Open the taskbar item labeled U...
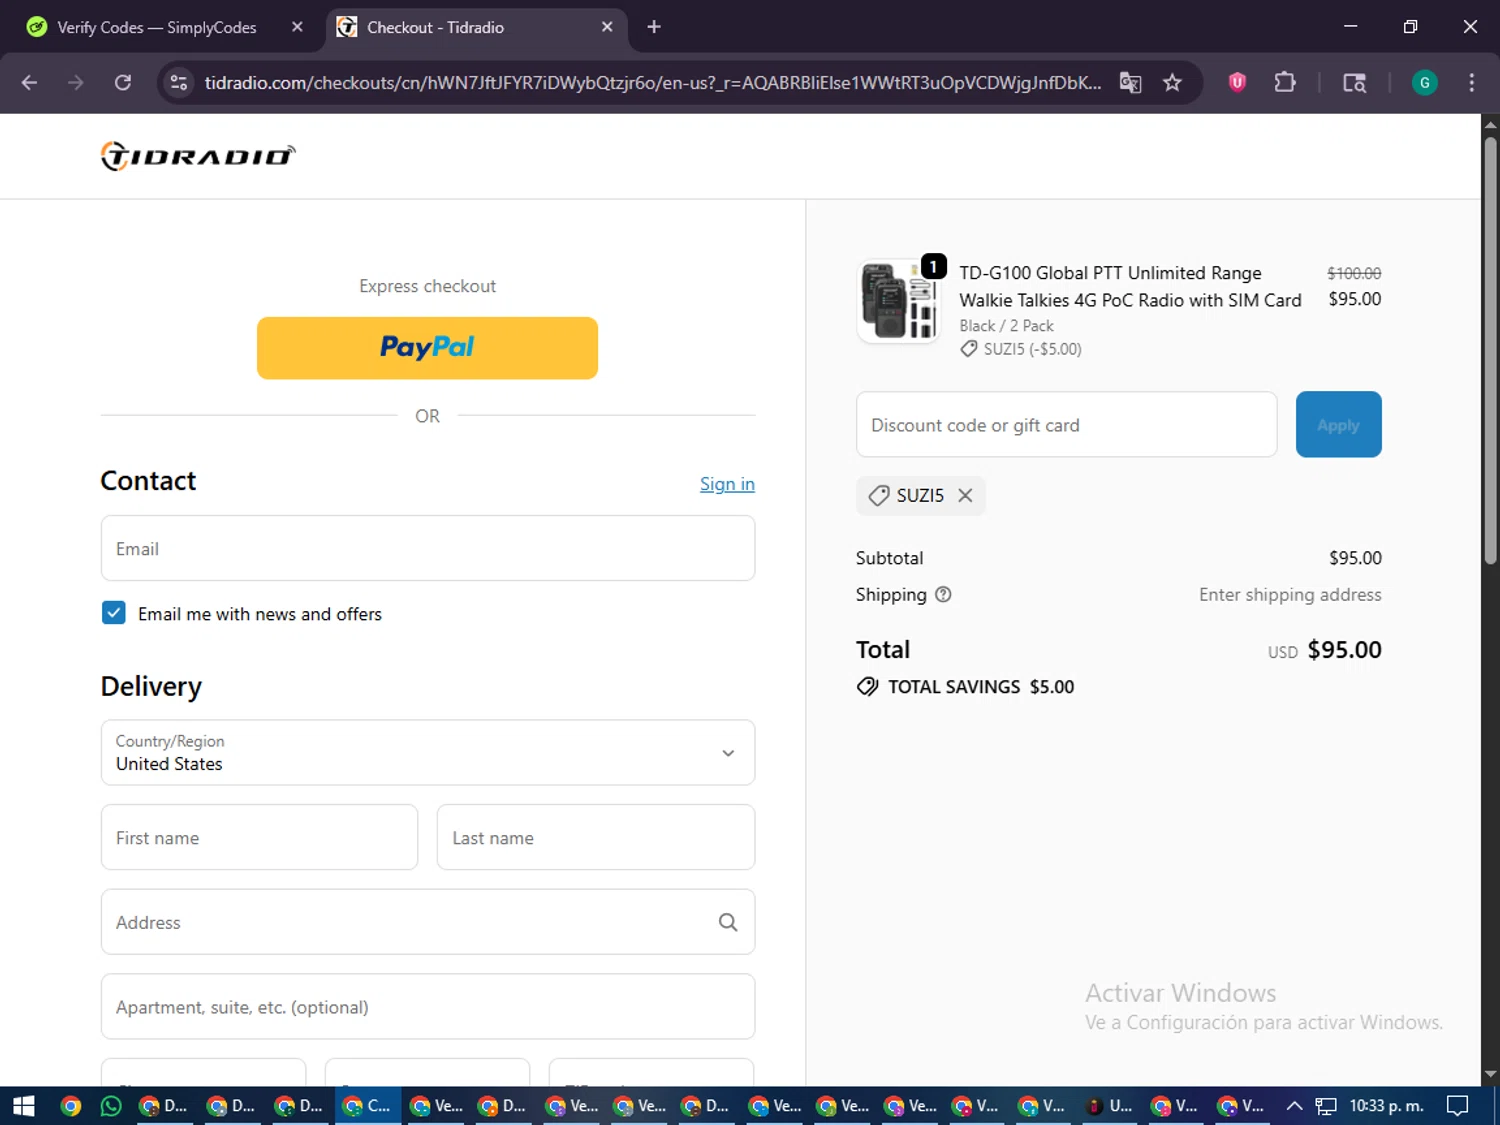The image size is (1500, 1125). [x=1109, y=1106]
